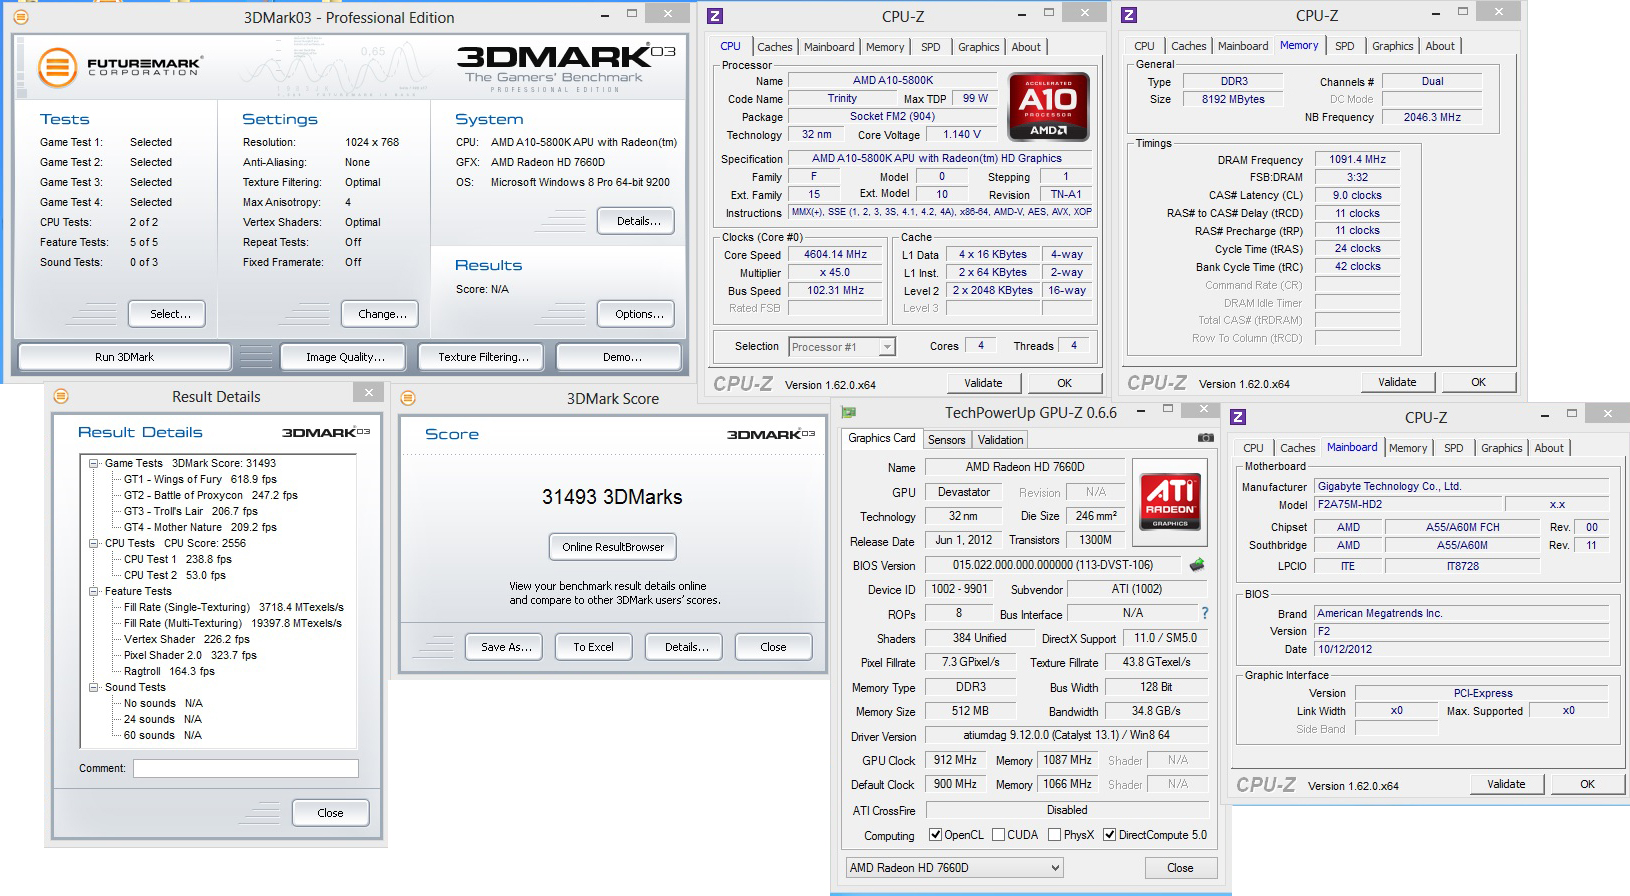Click the GPU Clock 912 MHz value
This screenshot has height=896, width=1630.
tap(955, 760)
